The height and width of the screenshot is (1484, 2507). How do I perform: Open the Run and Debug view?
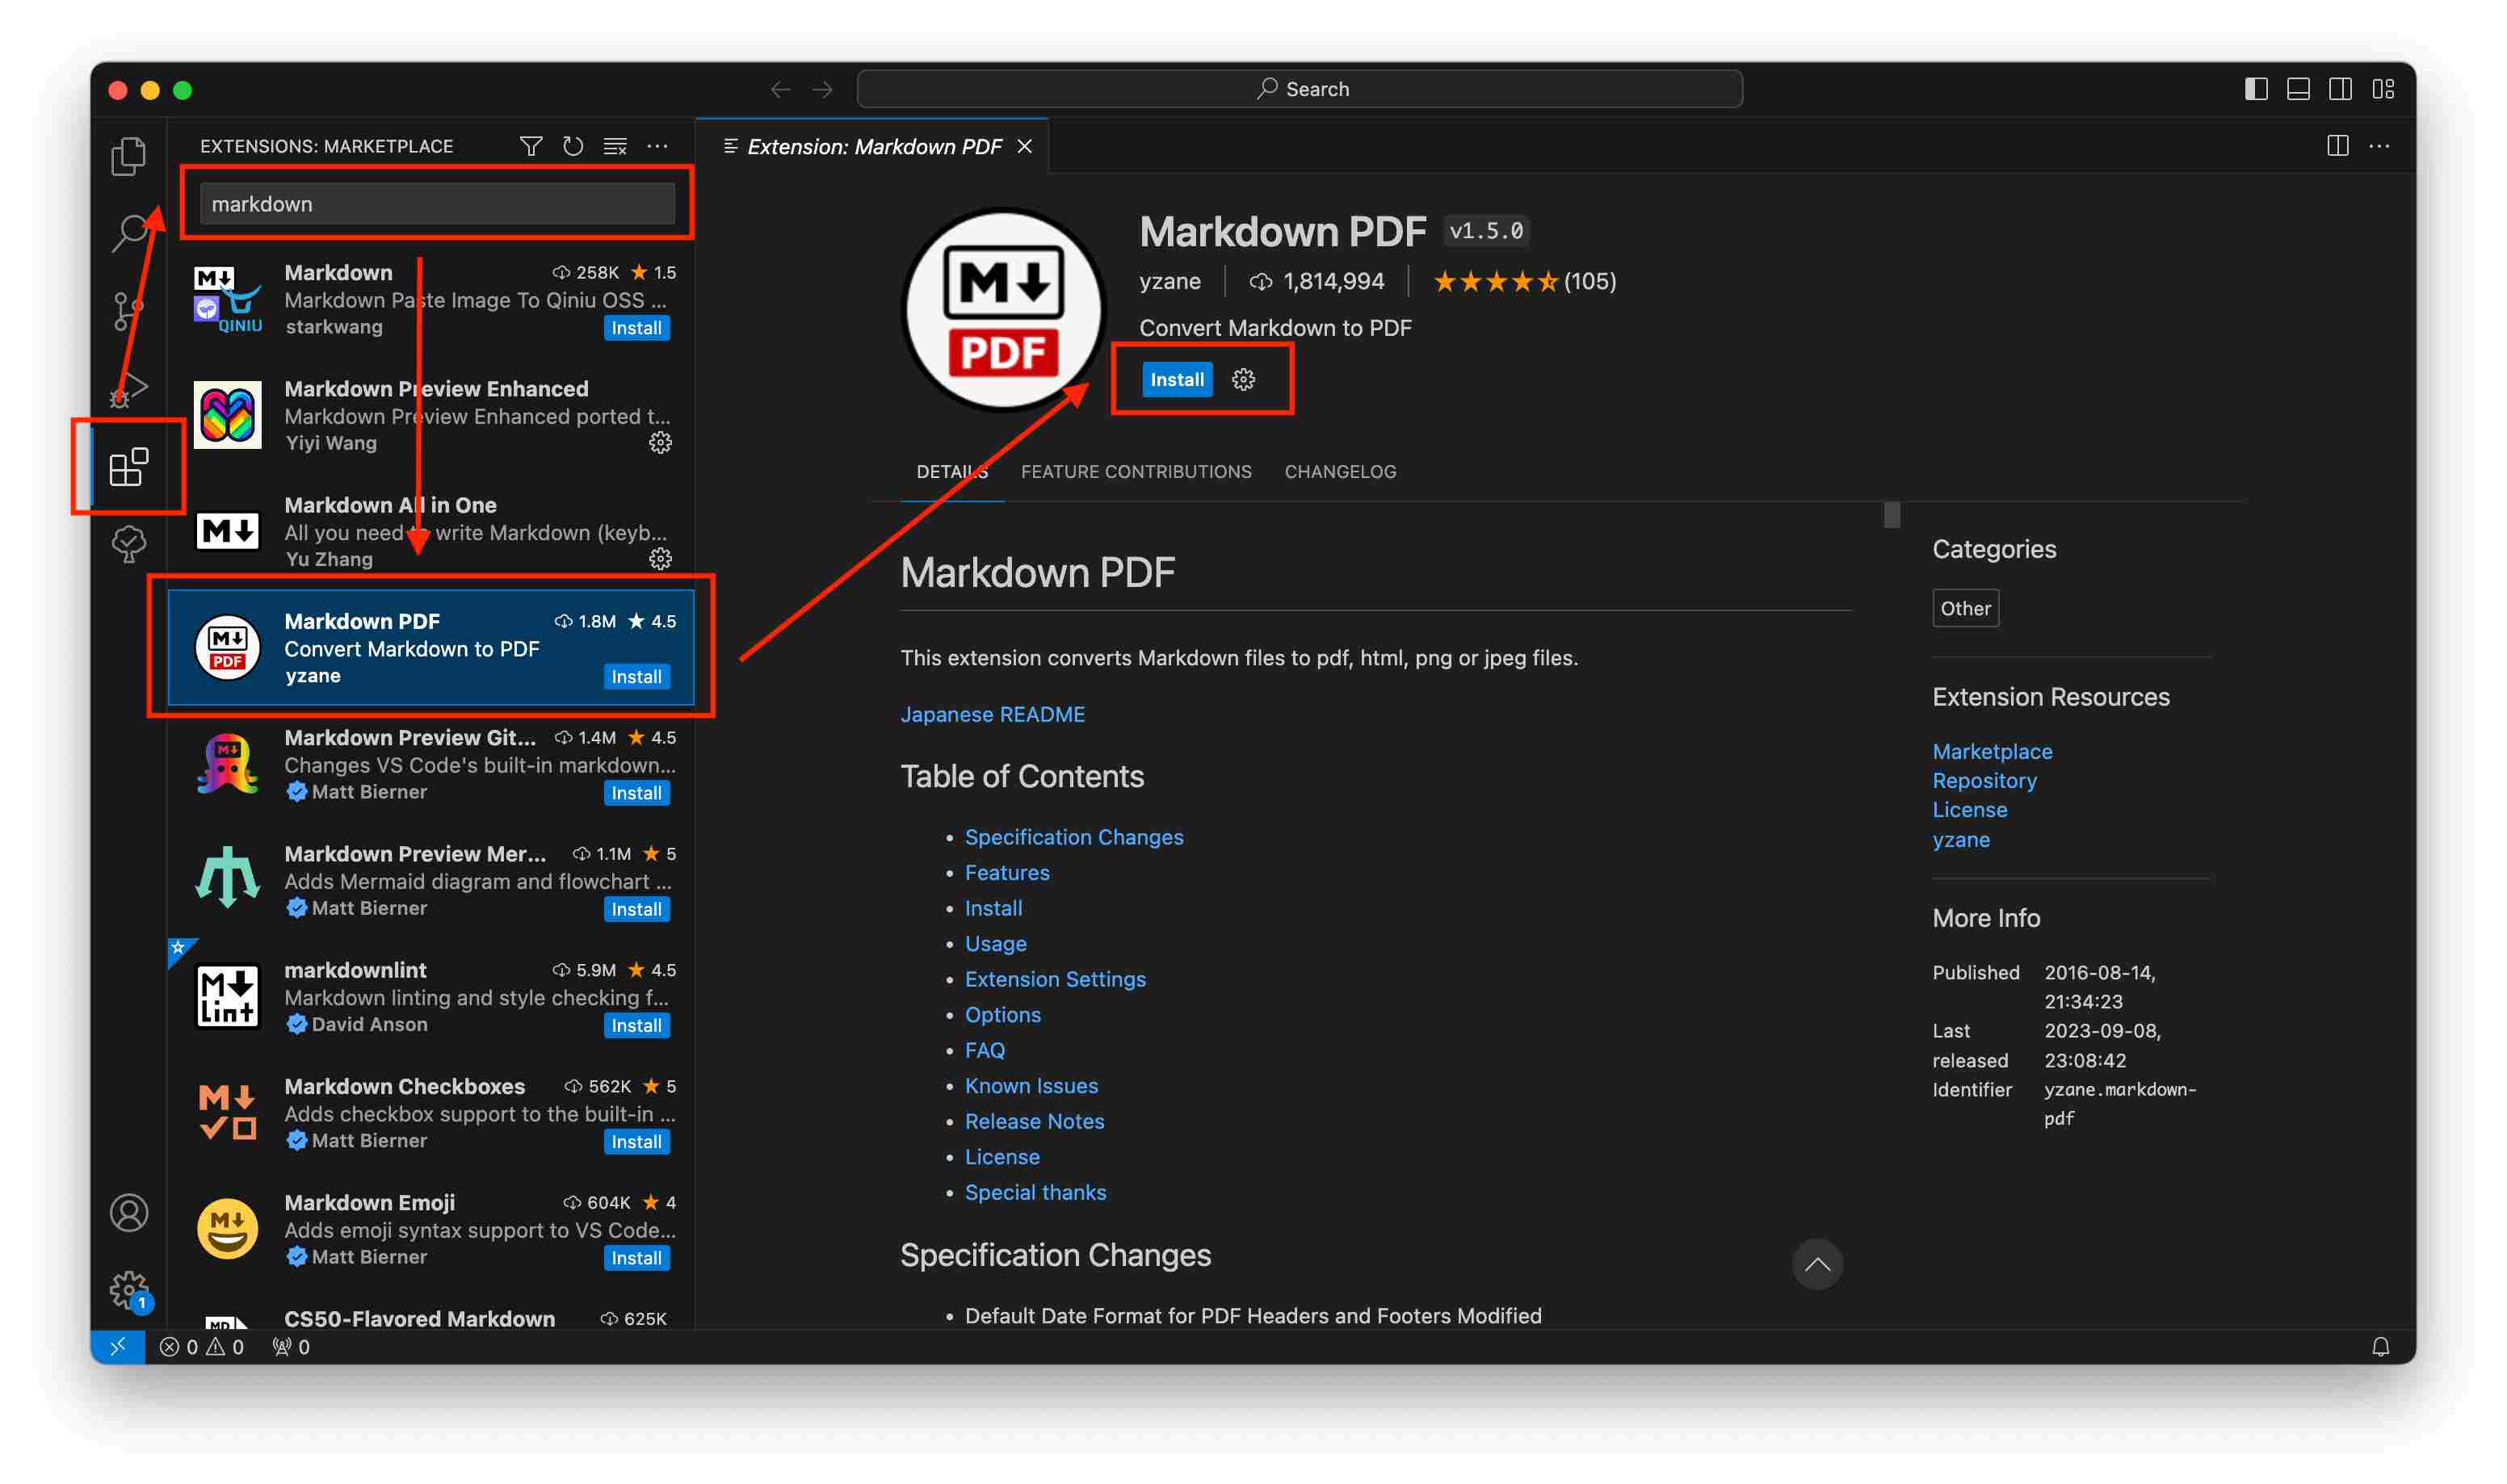pyautogui.click(x=128, y=388)
